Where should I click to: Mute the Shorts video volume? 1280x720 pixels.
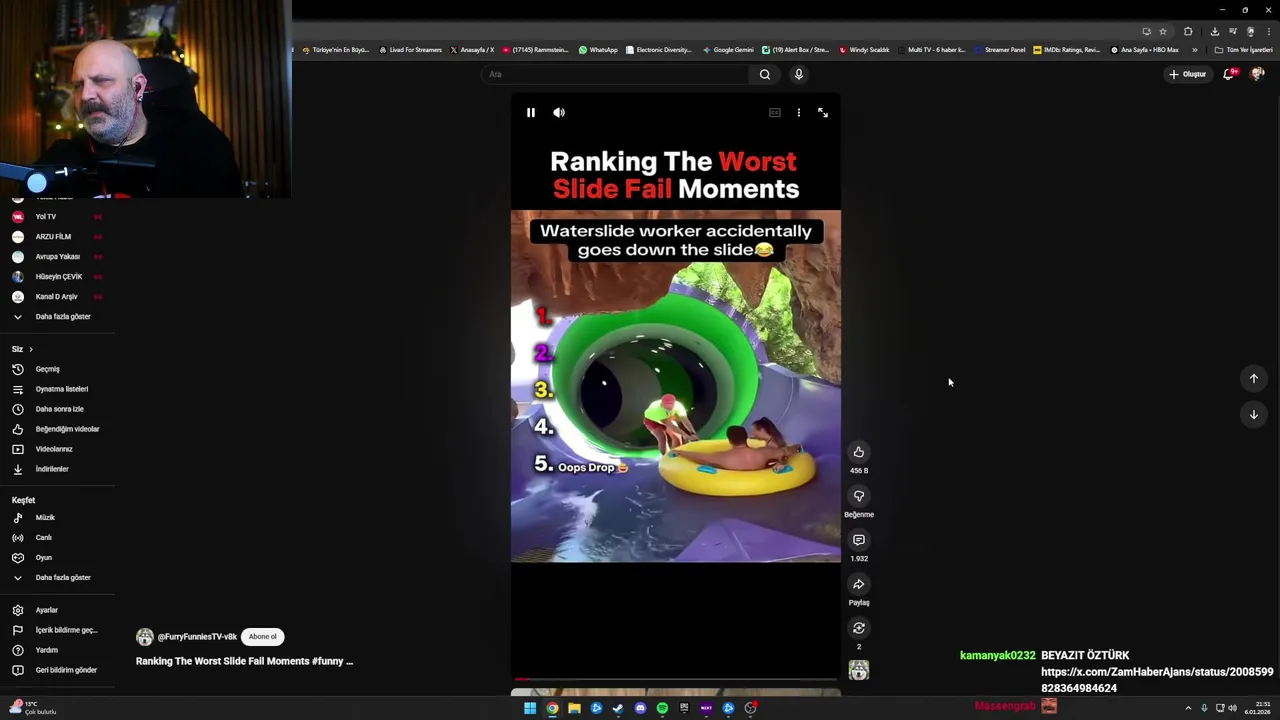tap(559, 113)
